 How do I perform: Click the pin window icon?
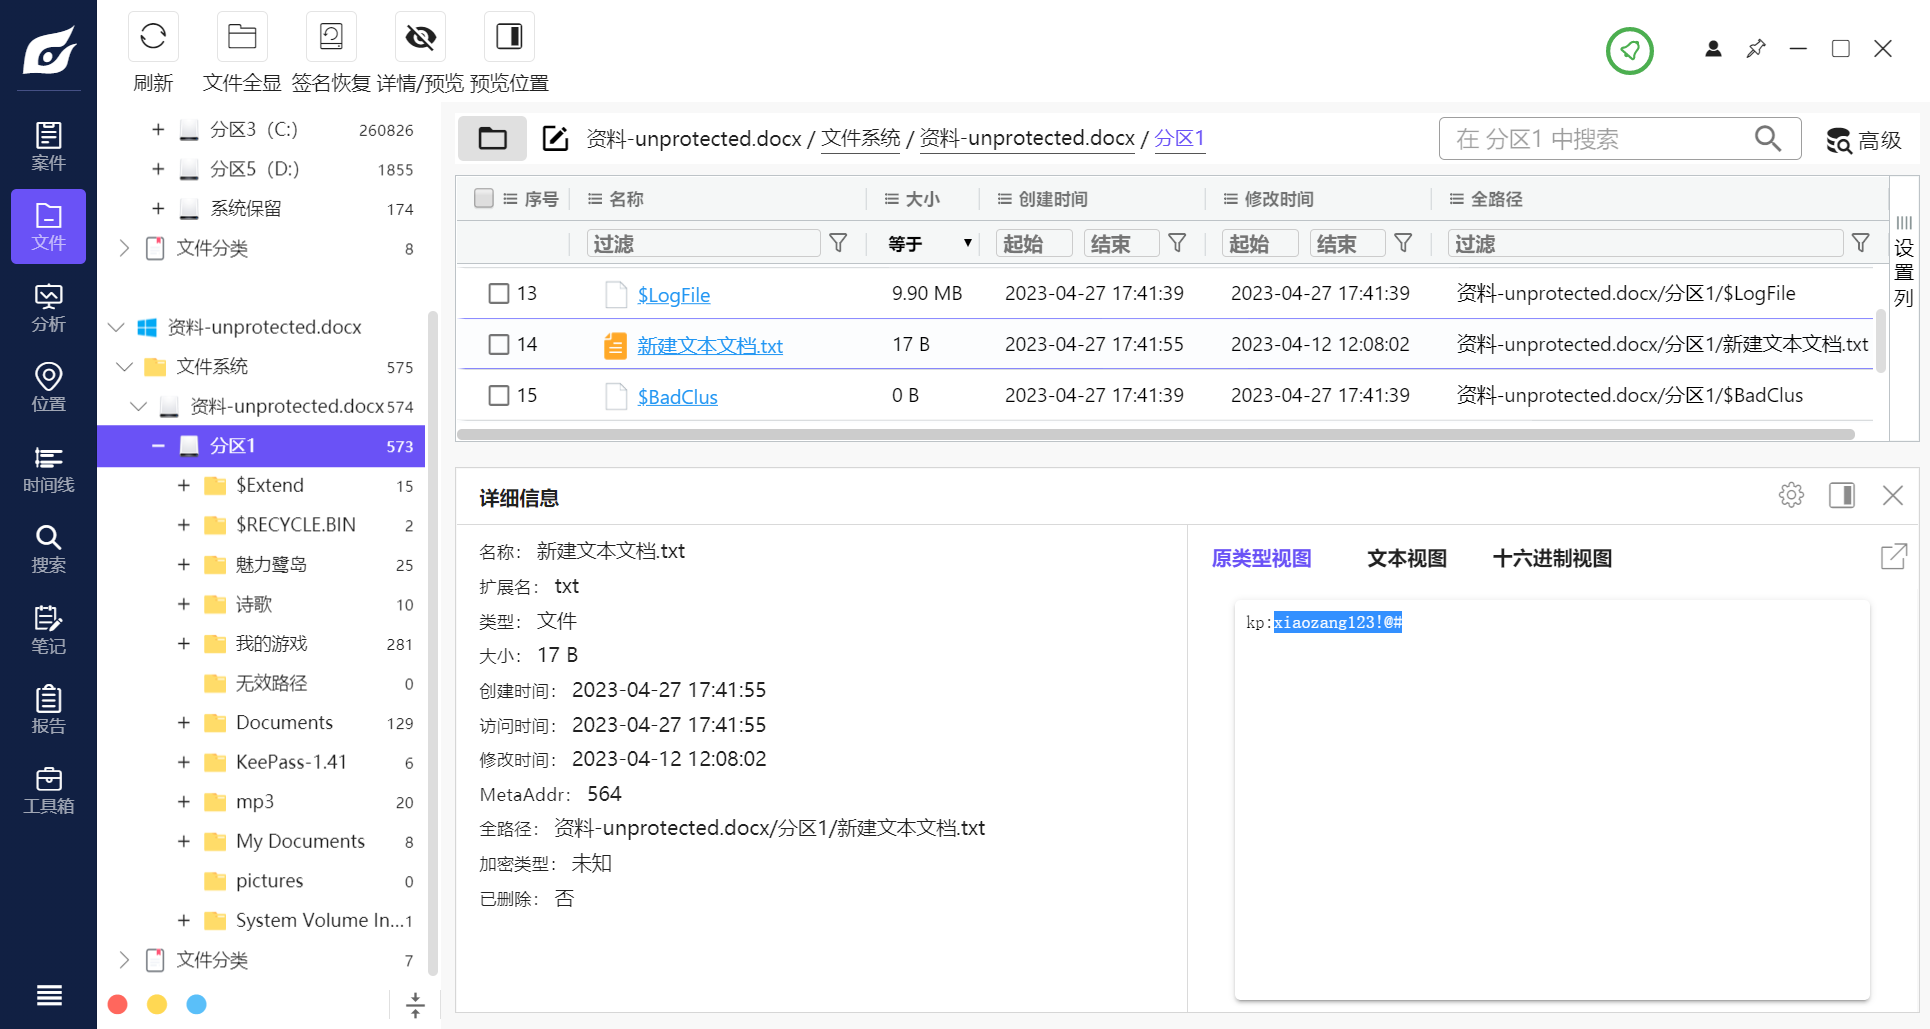(x=1756, y=48)
